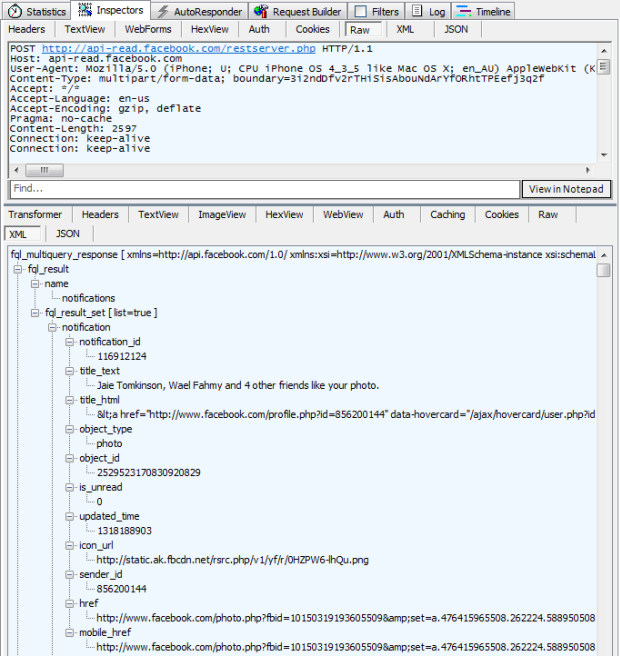Collapse the href node
This screenshot has height=656, width=620.
[x=69, y=603]
